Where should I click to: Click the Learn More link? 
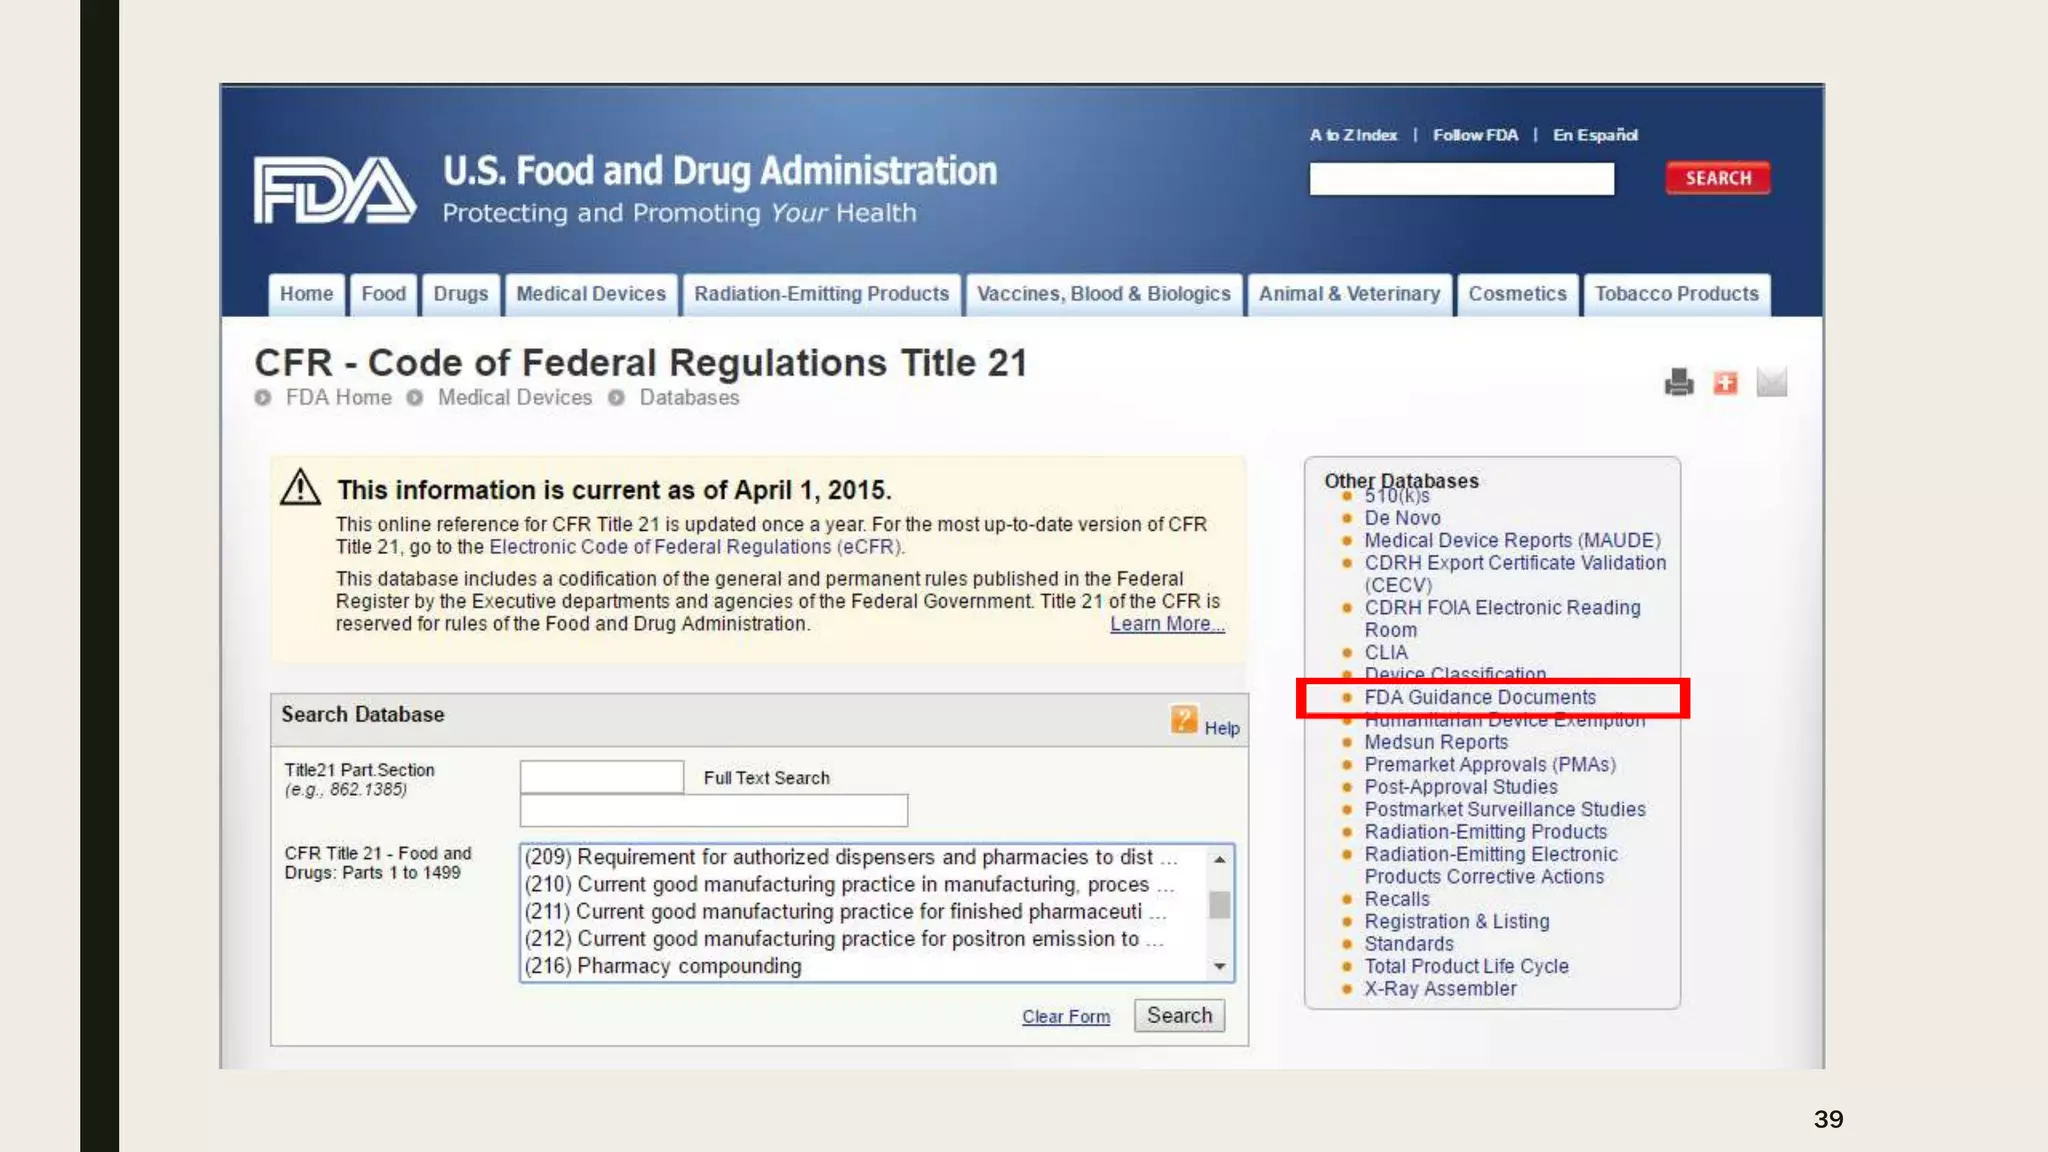pyautogui.click(x=1166, y=624)
